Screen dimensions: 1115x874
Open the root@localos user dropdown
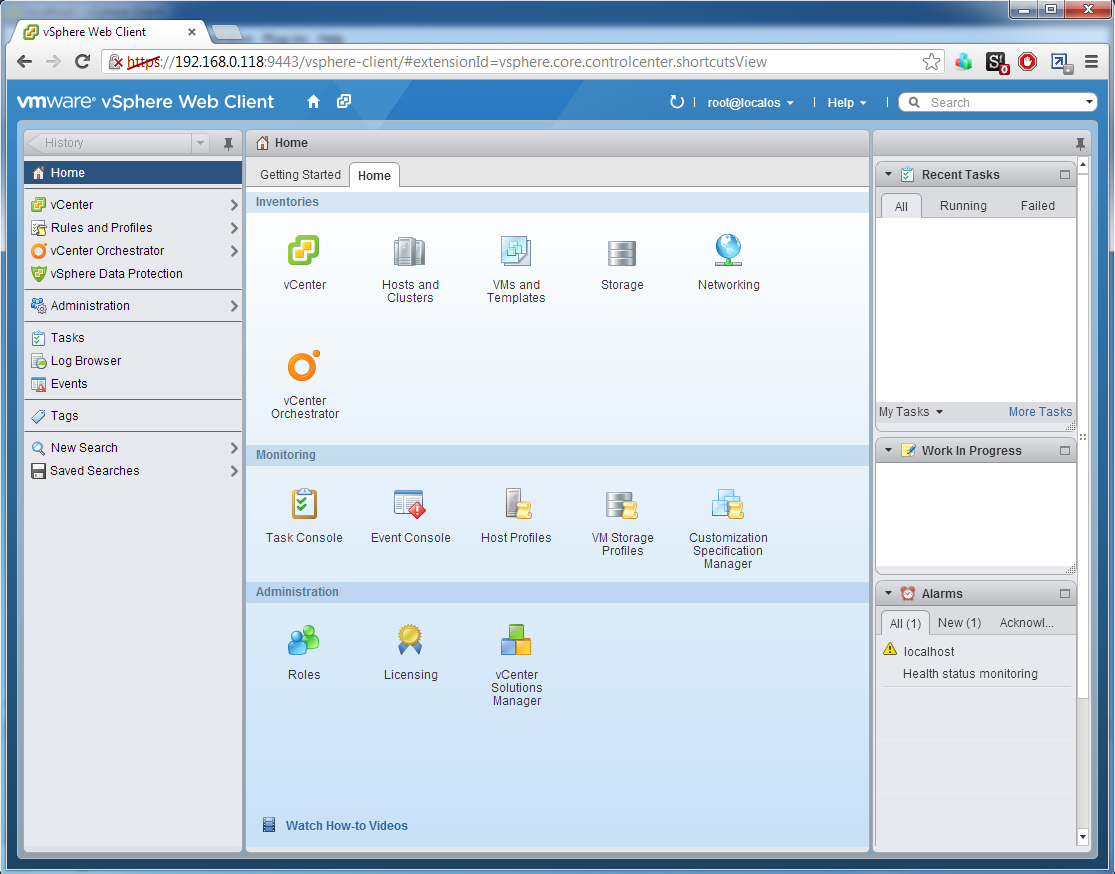pyautogui.click(x=750, y=102)
